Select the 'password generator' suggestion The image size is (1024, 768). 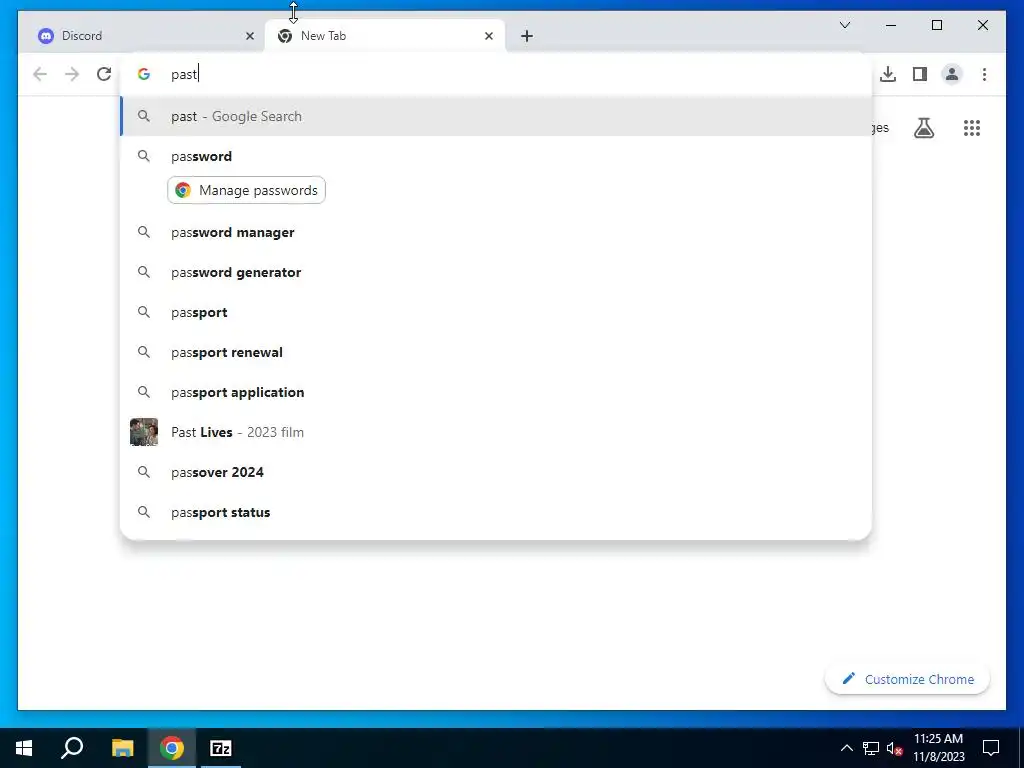point(496,272)
